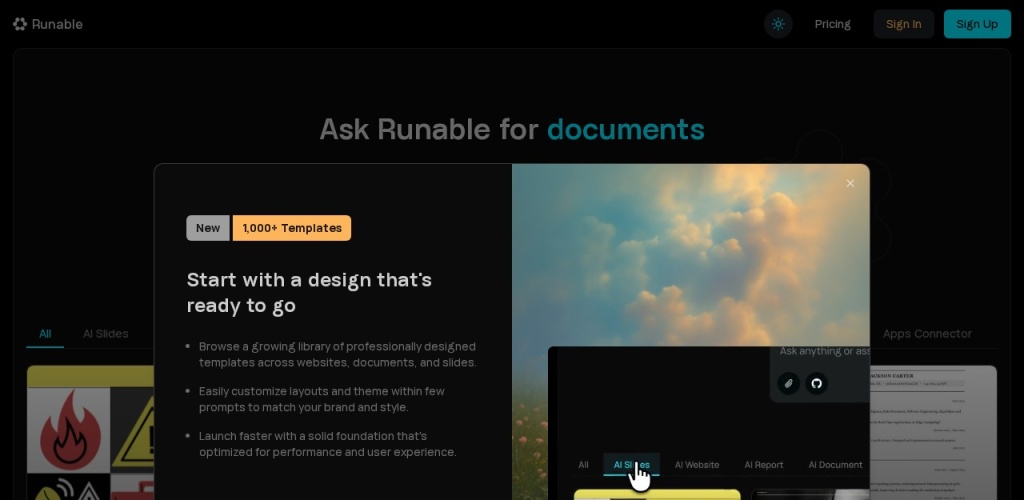Click the Runable logo icon
This screenshot has width=1024, height=500.
point(20,24)
